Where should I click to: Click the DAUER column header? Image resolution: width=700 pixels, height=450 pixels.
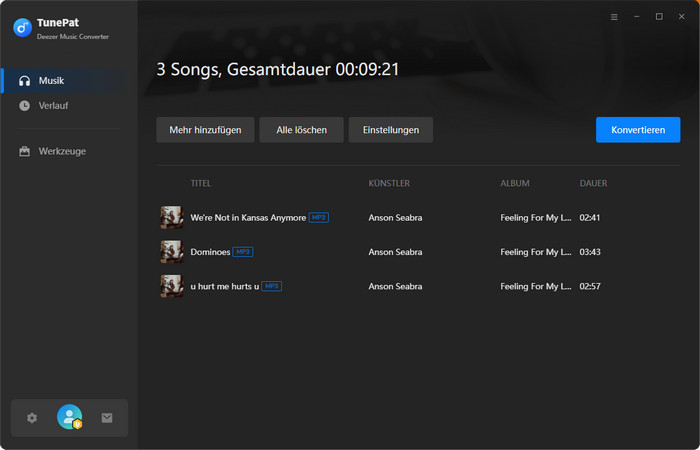[x=593, y=183]
